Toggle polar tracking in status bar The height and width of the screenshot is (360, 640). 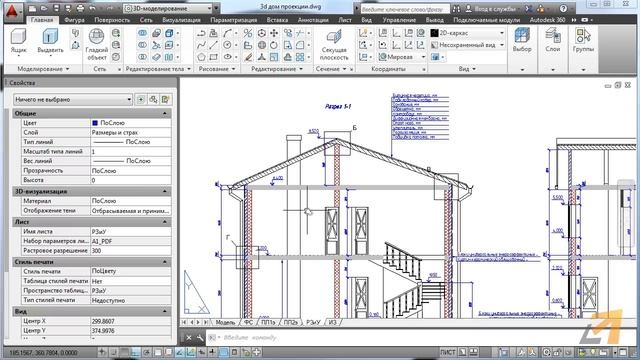pos(146,352)
